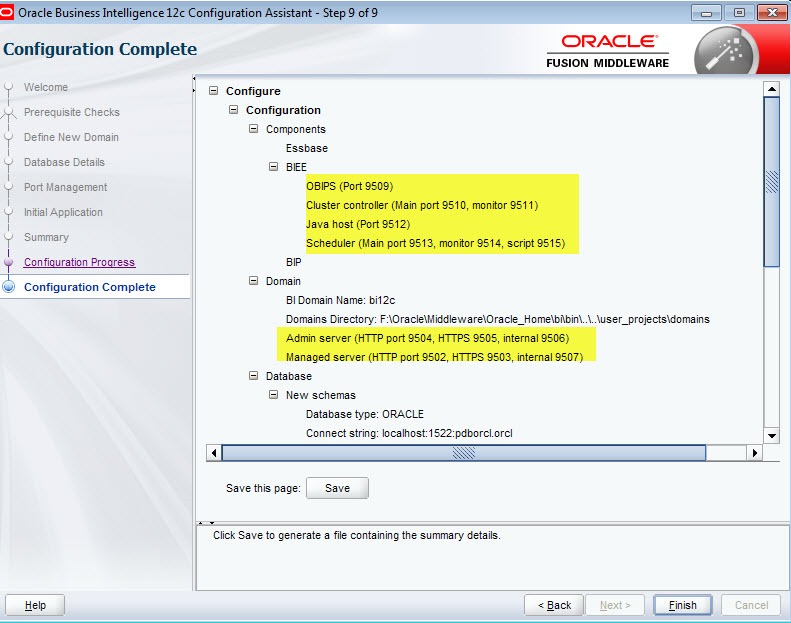Select the Managed server ports row

click(x=434, y=357)
